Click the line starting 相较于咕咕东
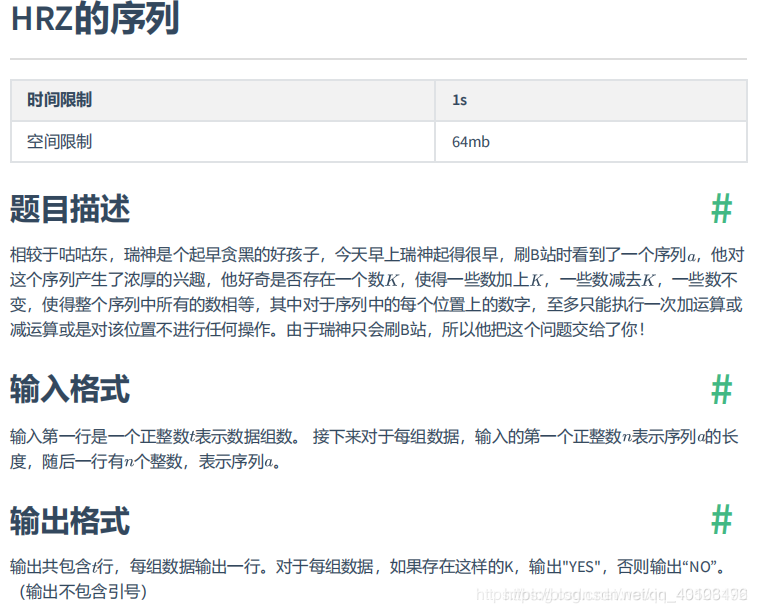The image size is (757, 613). (x=377, y=254)
